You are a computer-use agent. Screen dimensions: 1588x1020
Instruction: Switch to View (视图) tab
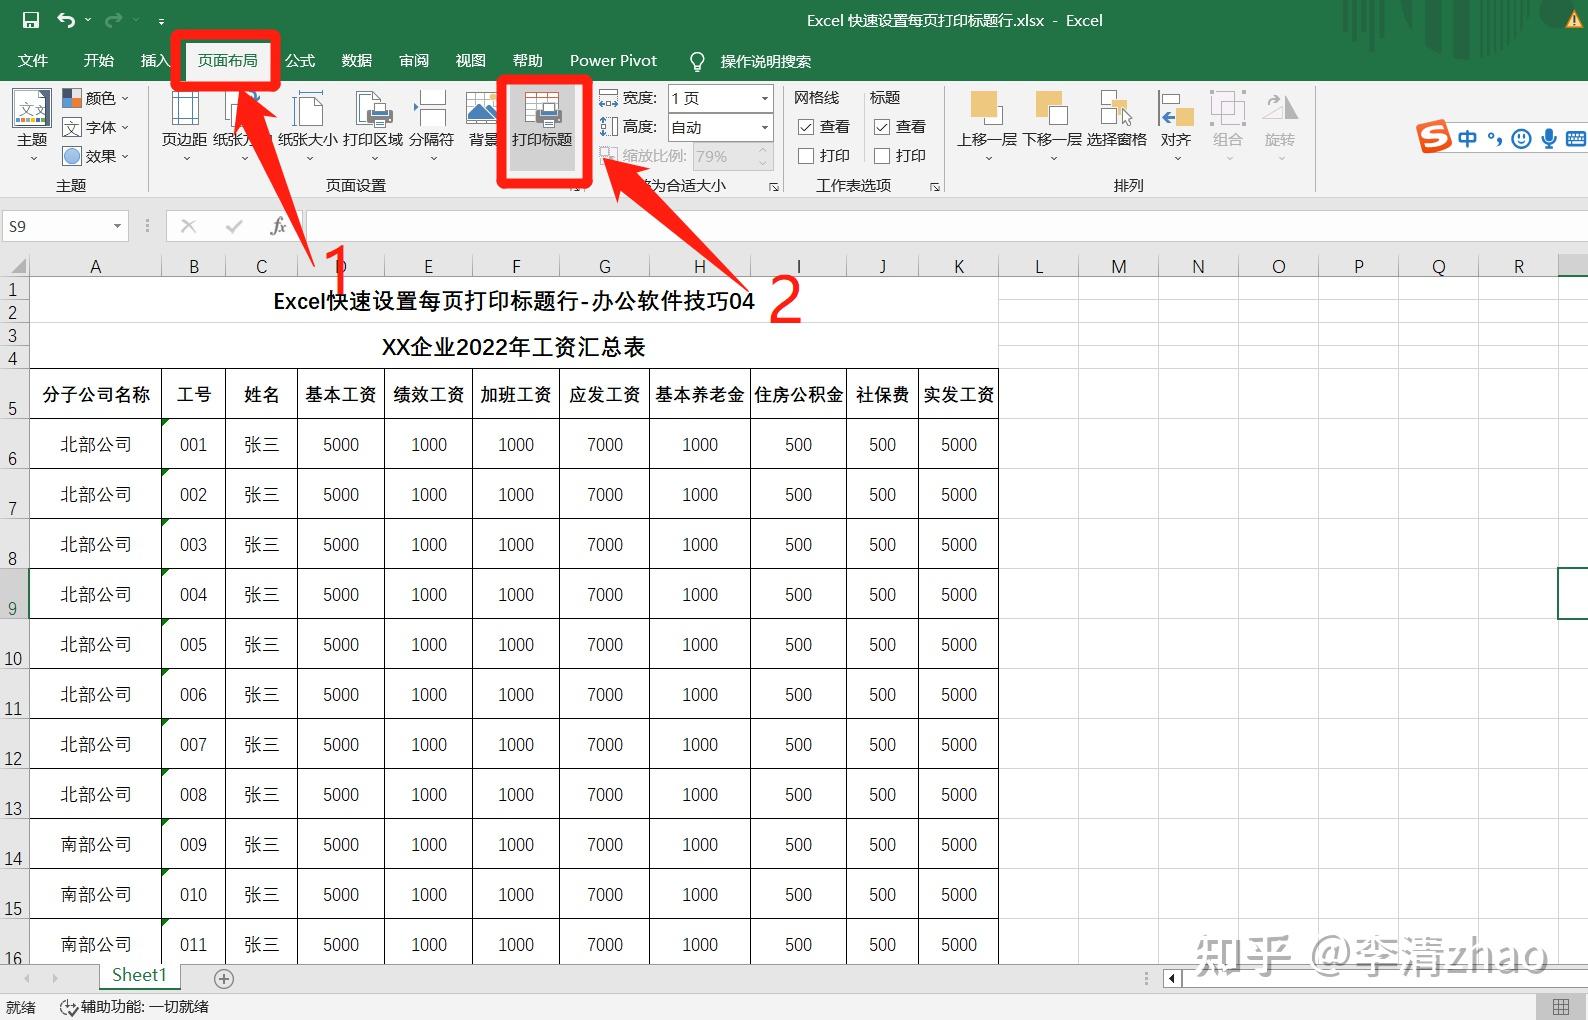pyautogui.click(x=471, y=61)
